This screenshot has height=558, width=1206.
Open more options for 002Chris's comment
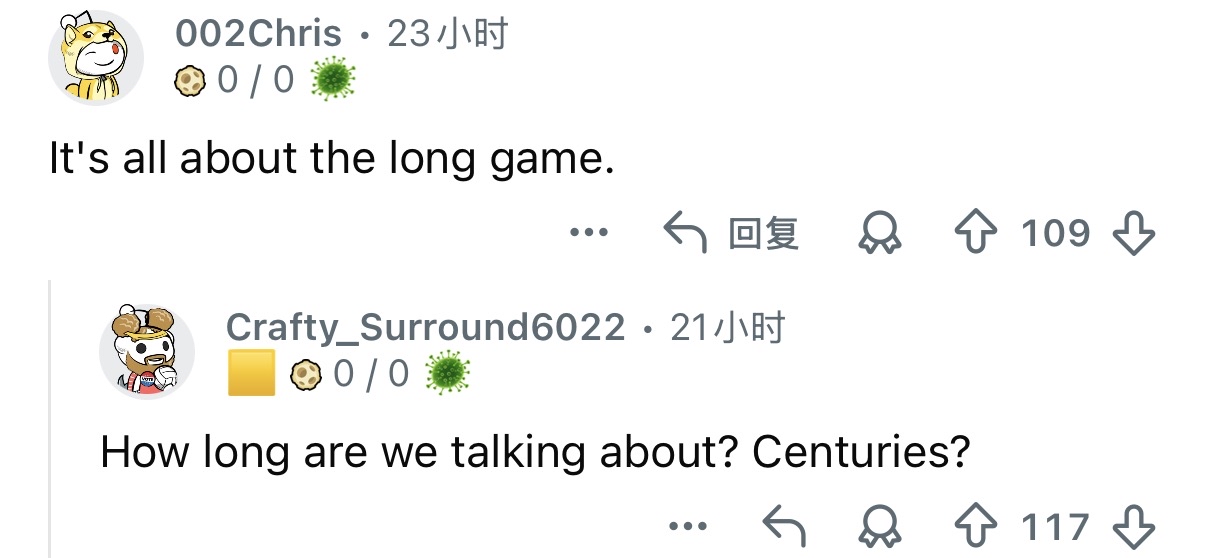(588, 234)
